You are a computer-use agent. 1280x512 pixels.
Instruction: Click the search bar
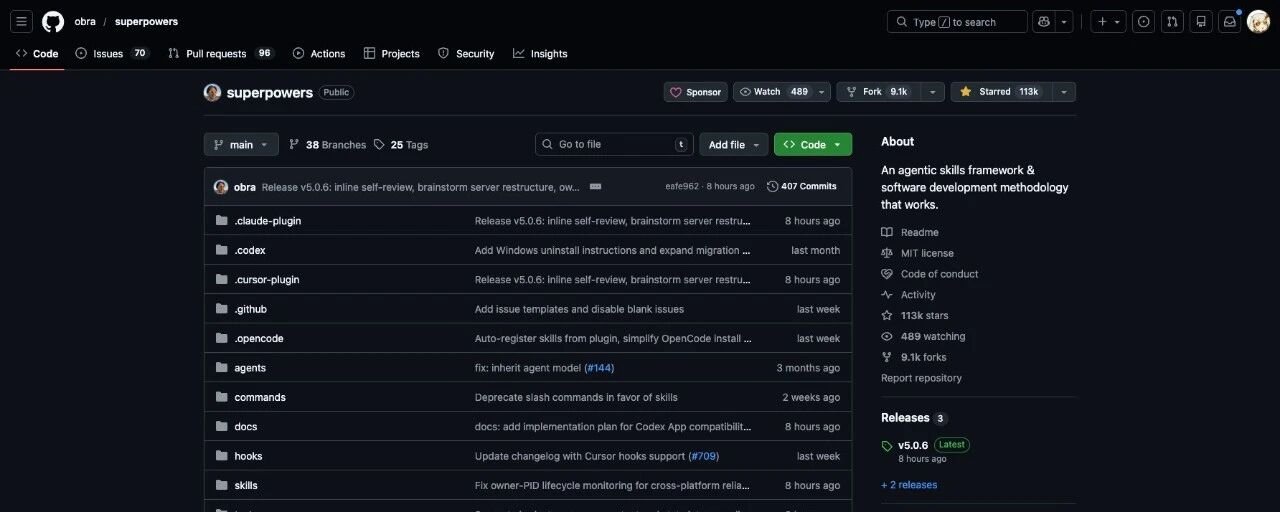(957, 21)
